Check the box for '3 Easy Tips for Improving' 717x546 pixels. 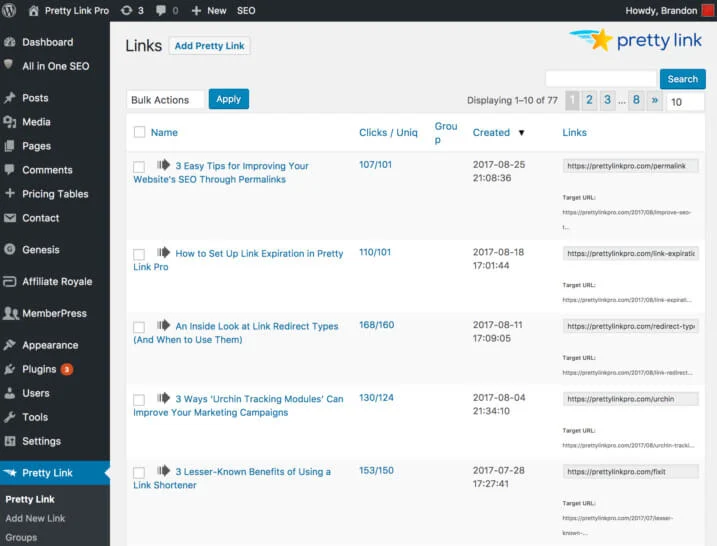tap(139, 167)
